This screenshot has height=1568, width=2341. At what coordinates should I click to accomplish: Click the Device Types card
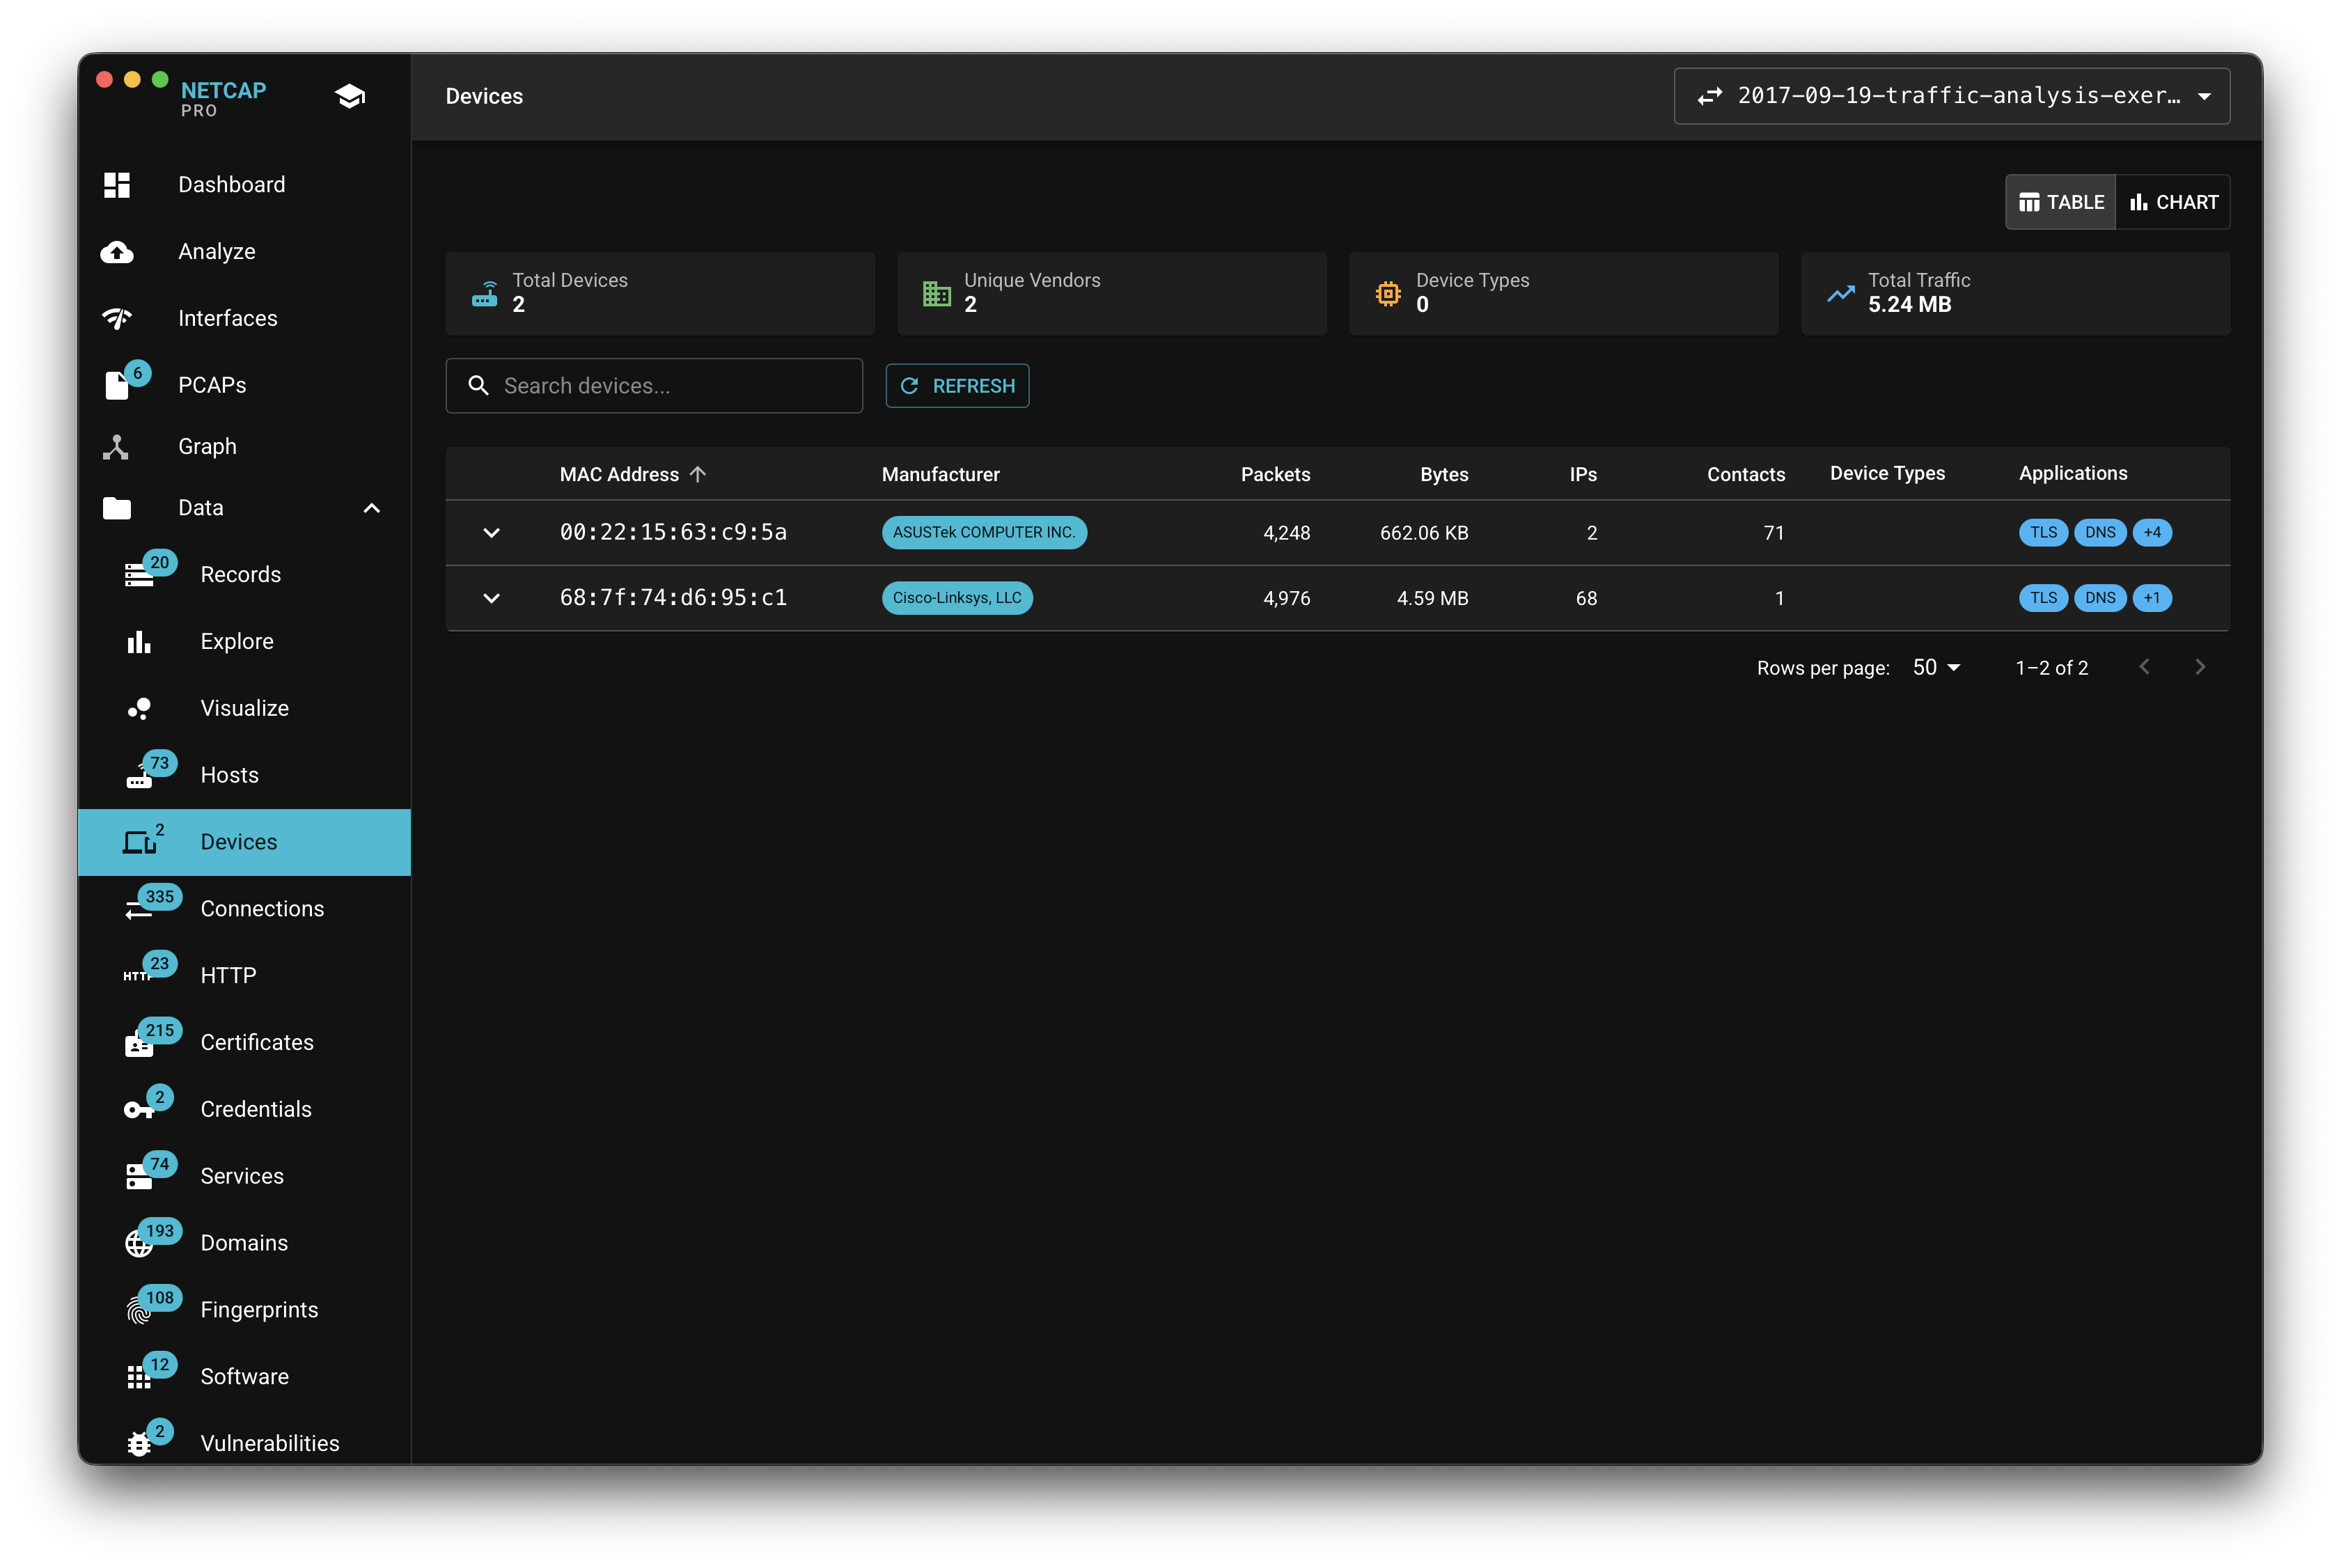[x=1564, y=293]
